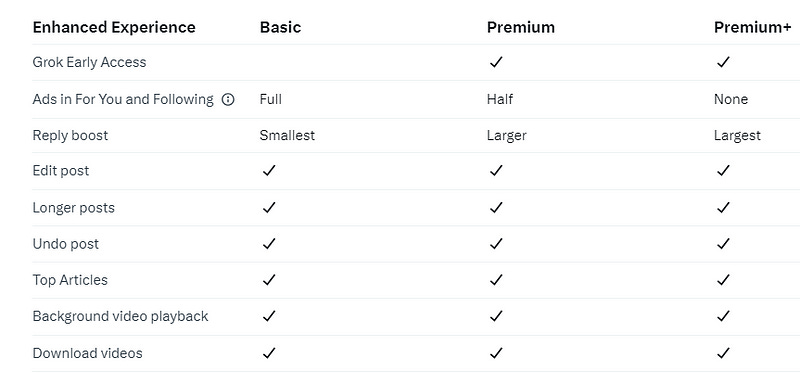Click the Premium+ checkmark in Download videos row
Screen dimensions: 800x373
(722, 353)
